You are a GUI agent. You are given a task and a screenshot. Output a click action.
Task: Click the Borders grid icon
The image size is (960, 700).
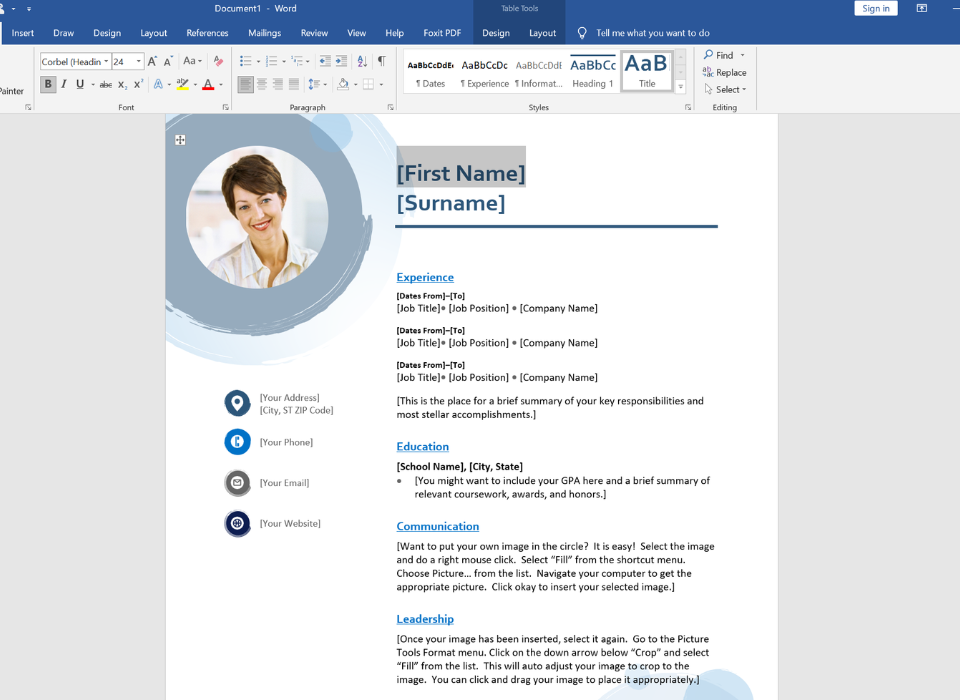[x=368, y=85]
